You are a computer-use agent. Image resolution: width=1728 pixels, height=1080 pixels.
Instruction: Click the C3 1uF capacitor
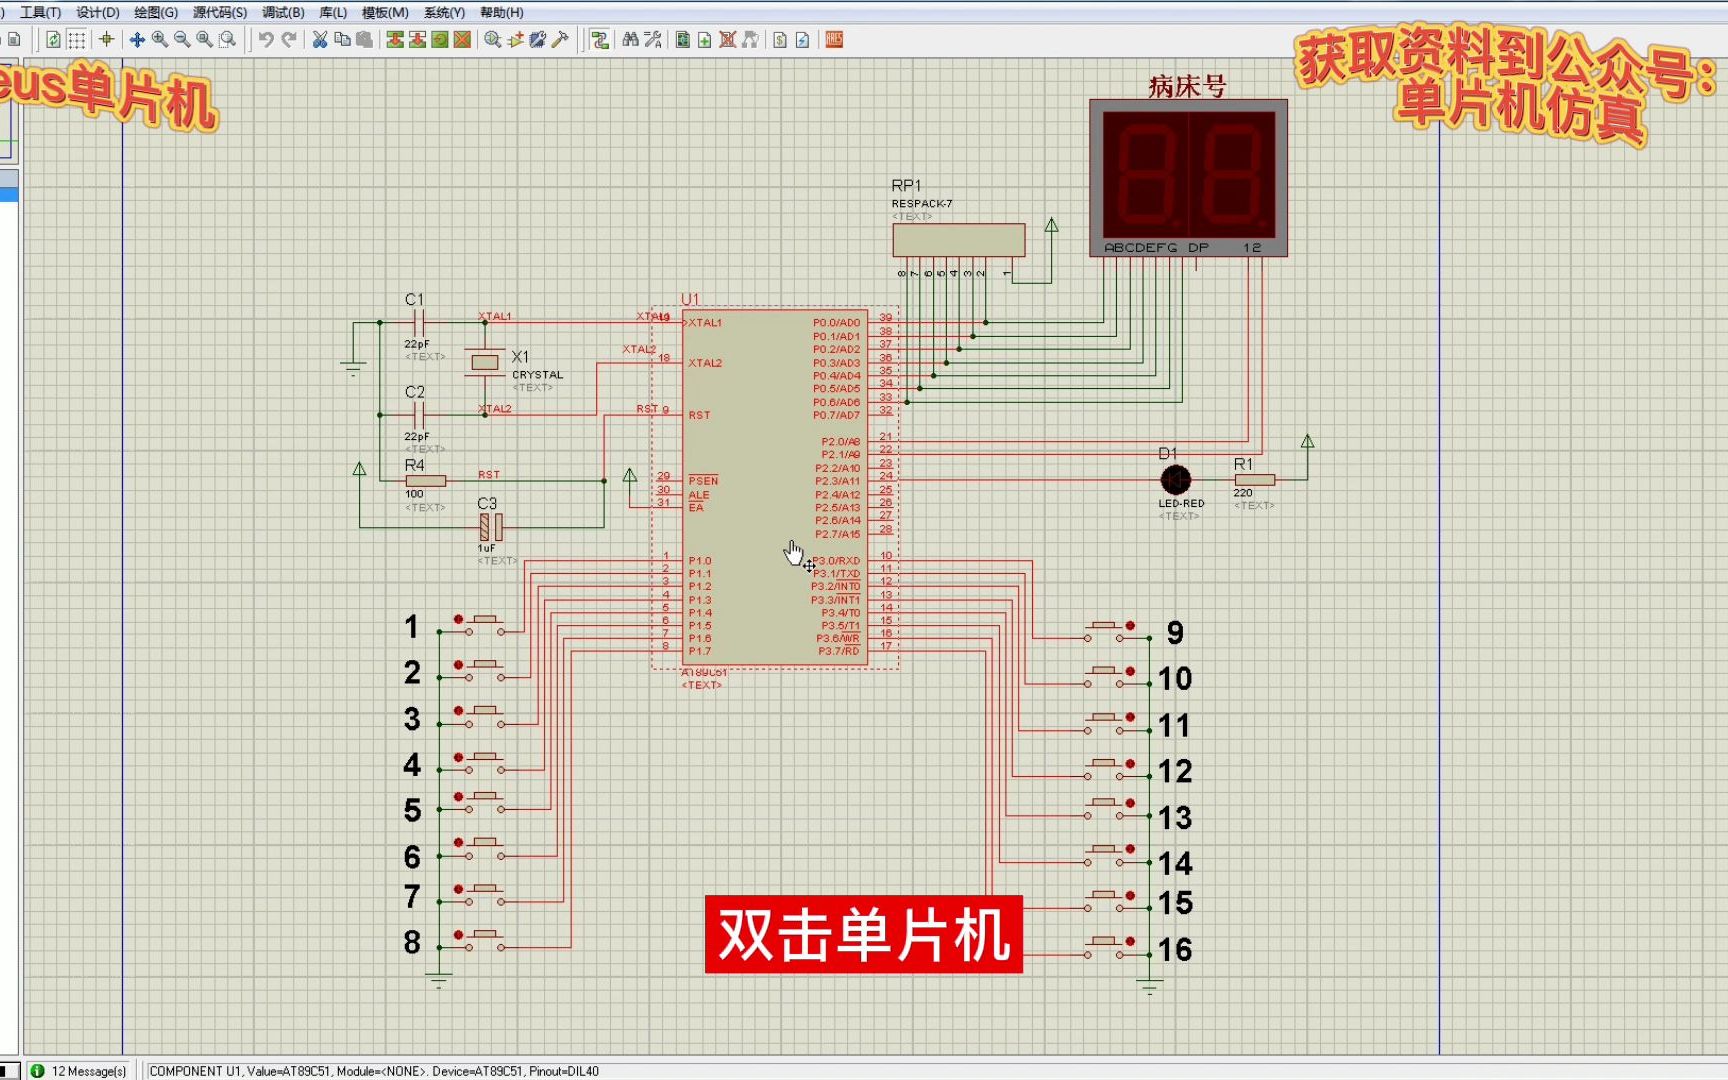(491, 527)
